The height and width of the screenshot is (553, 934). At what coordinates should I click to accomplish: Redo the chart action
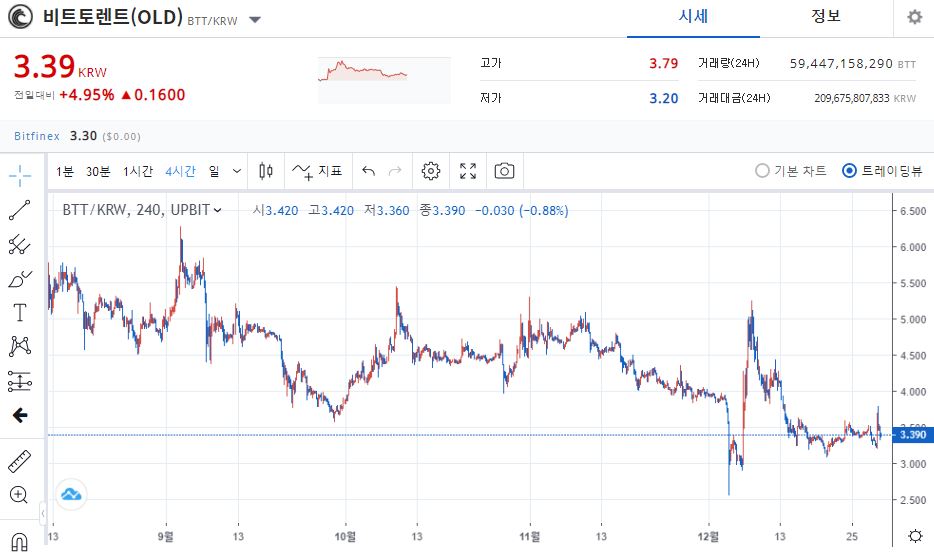(x=395, y=172)
